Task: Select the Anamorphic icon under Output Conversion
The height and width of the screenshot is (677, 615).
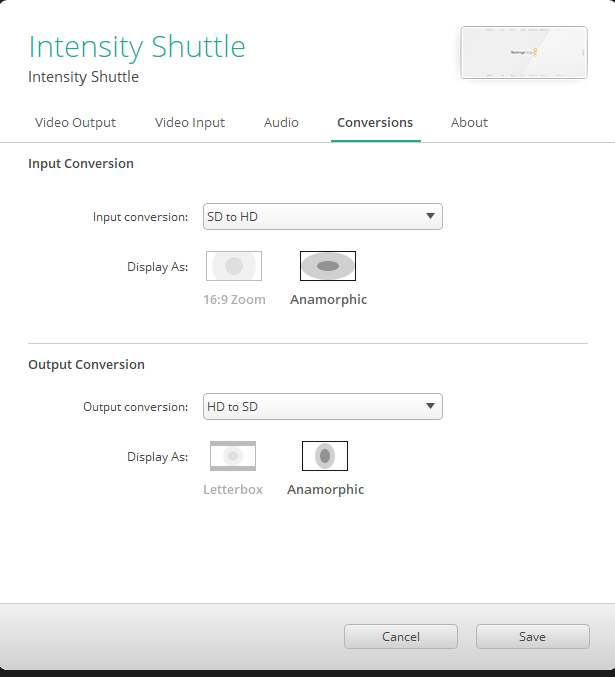Action: [325, 456]
